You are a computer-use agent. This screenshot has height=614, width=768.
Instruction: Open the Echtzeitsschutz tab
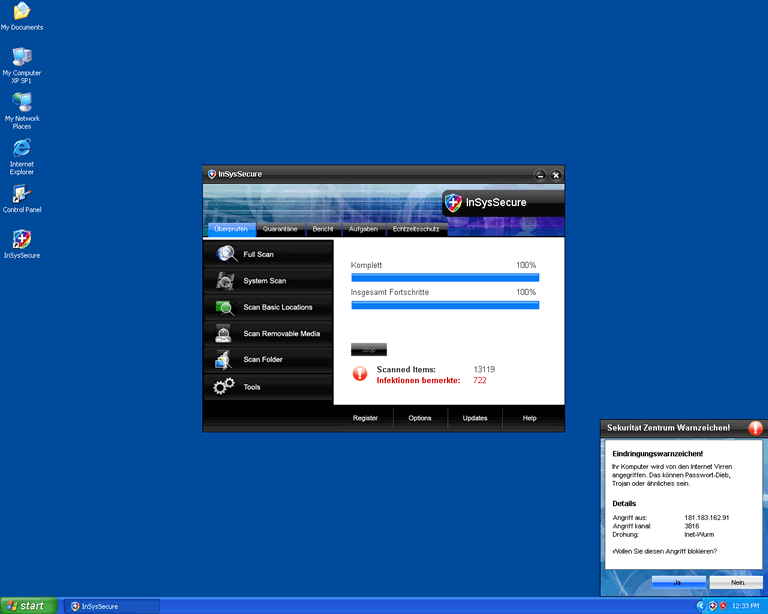[x=415, y=229]
